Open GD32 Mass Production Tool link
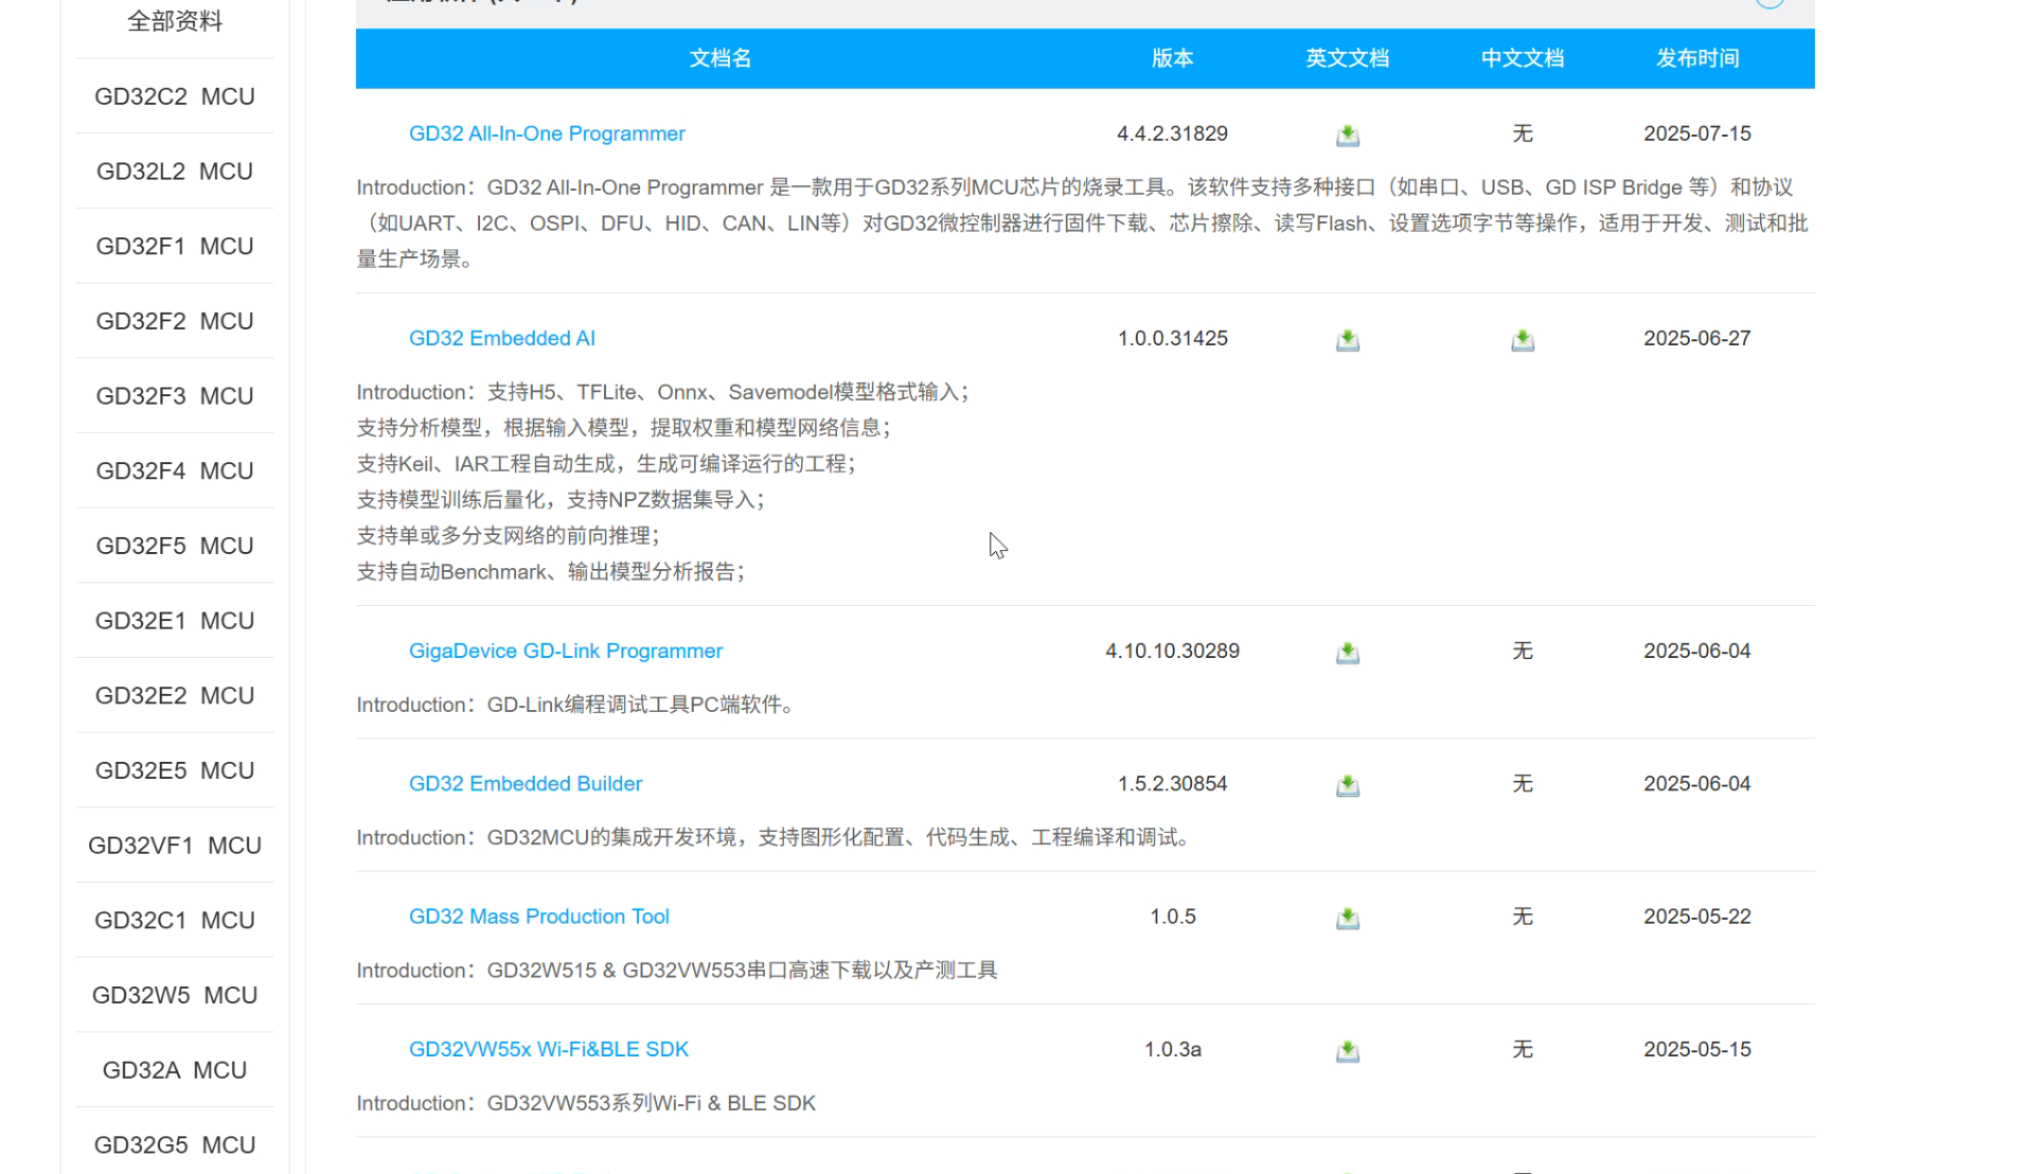This screenshot has height=1174, width=2020. [x=539, y=917]
